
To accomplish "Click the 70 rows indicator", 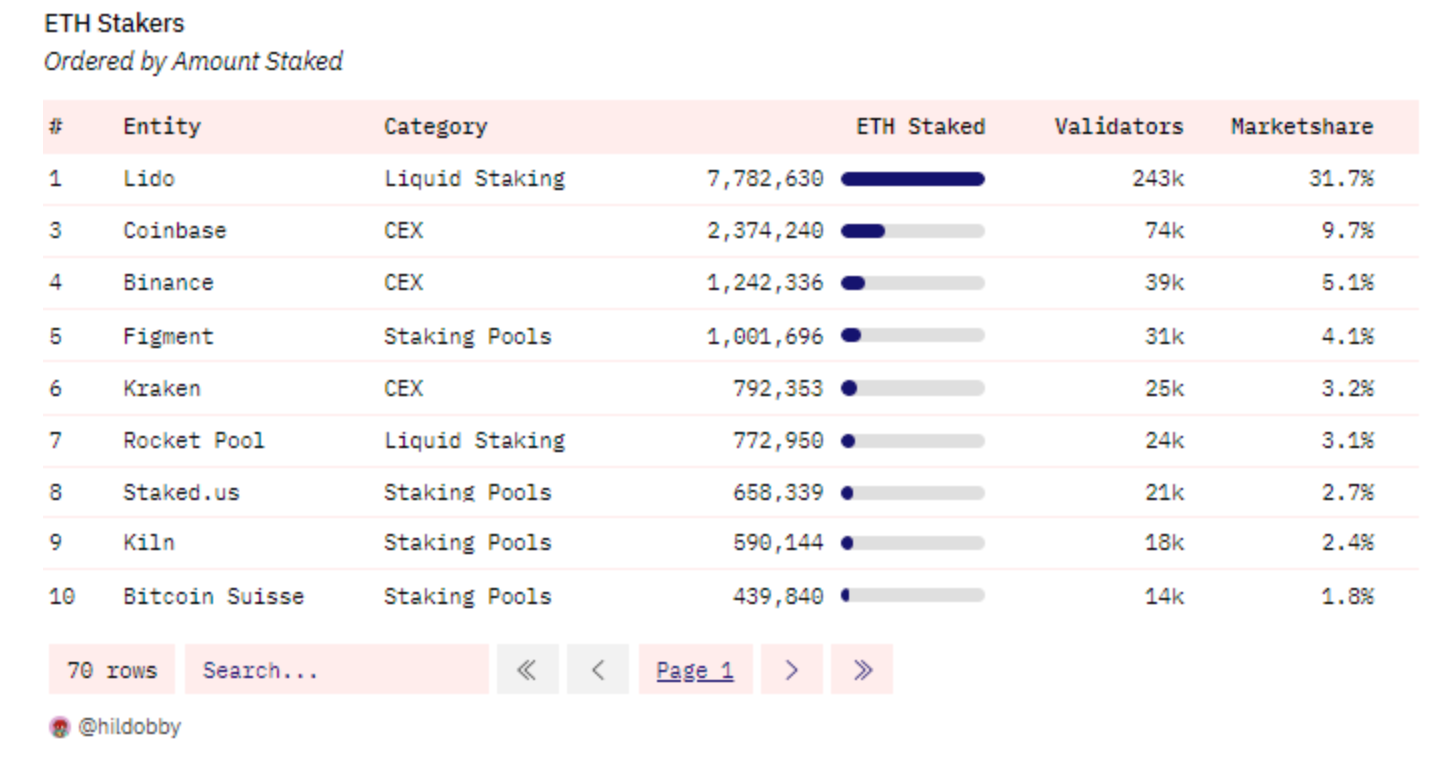I will [111, 670].
